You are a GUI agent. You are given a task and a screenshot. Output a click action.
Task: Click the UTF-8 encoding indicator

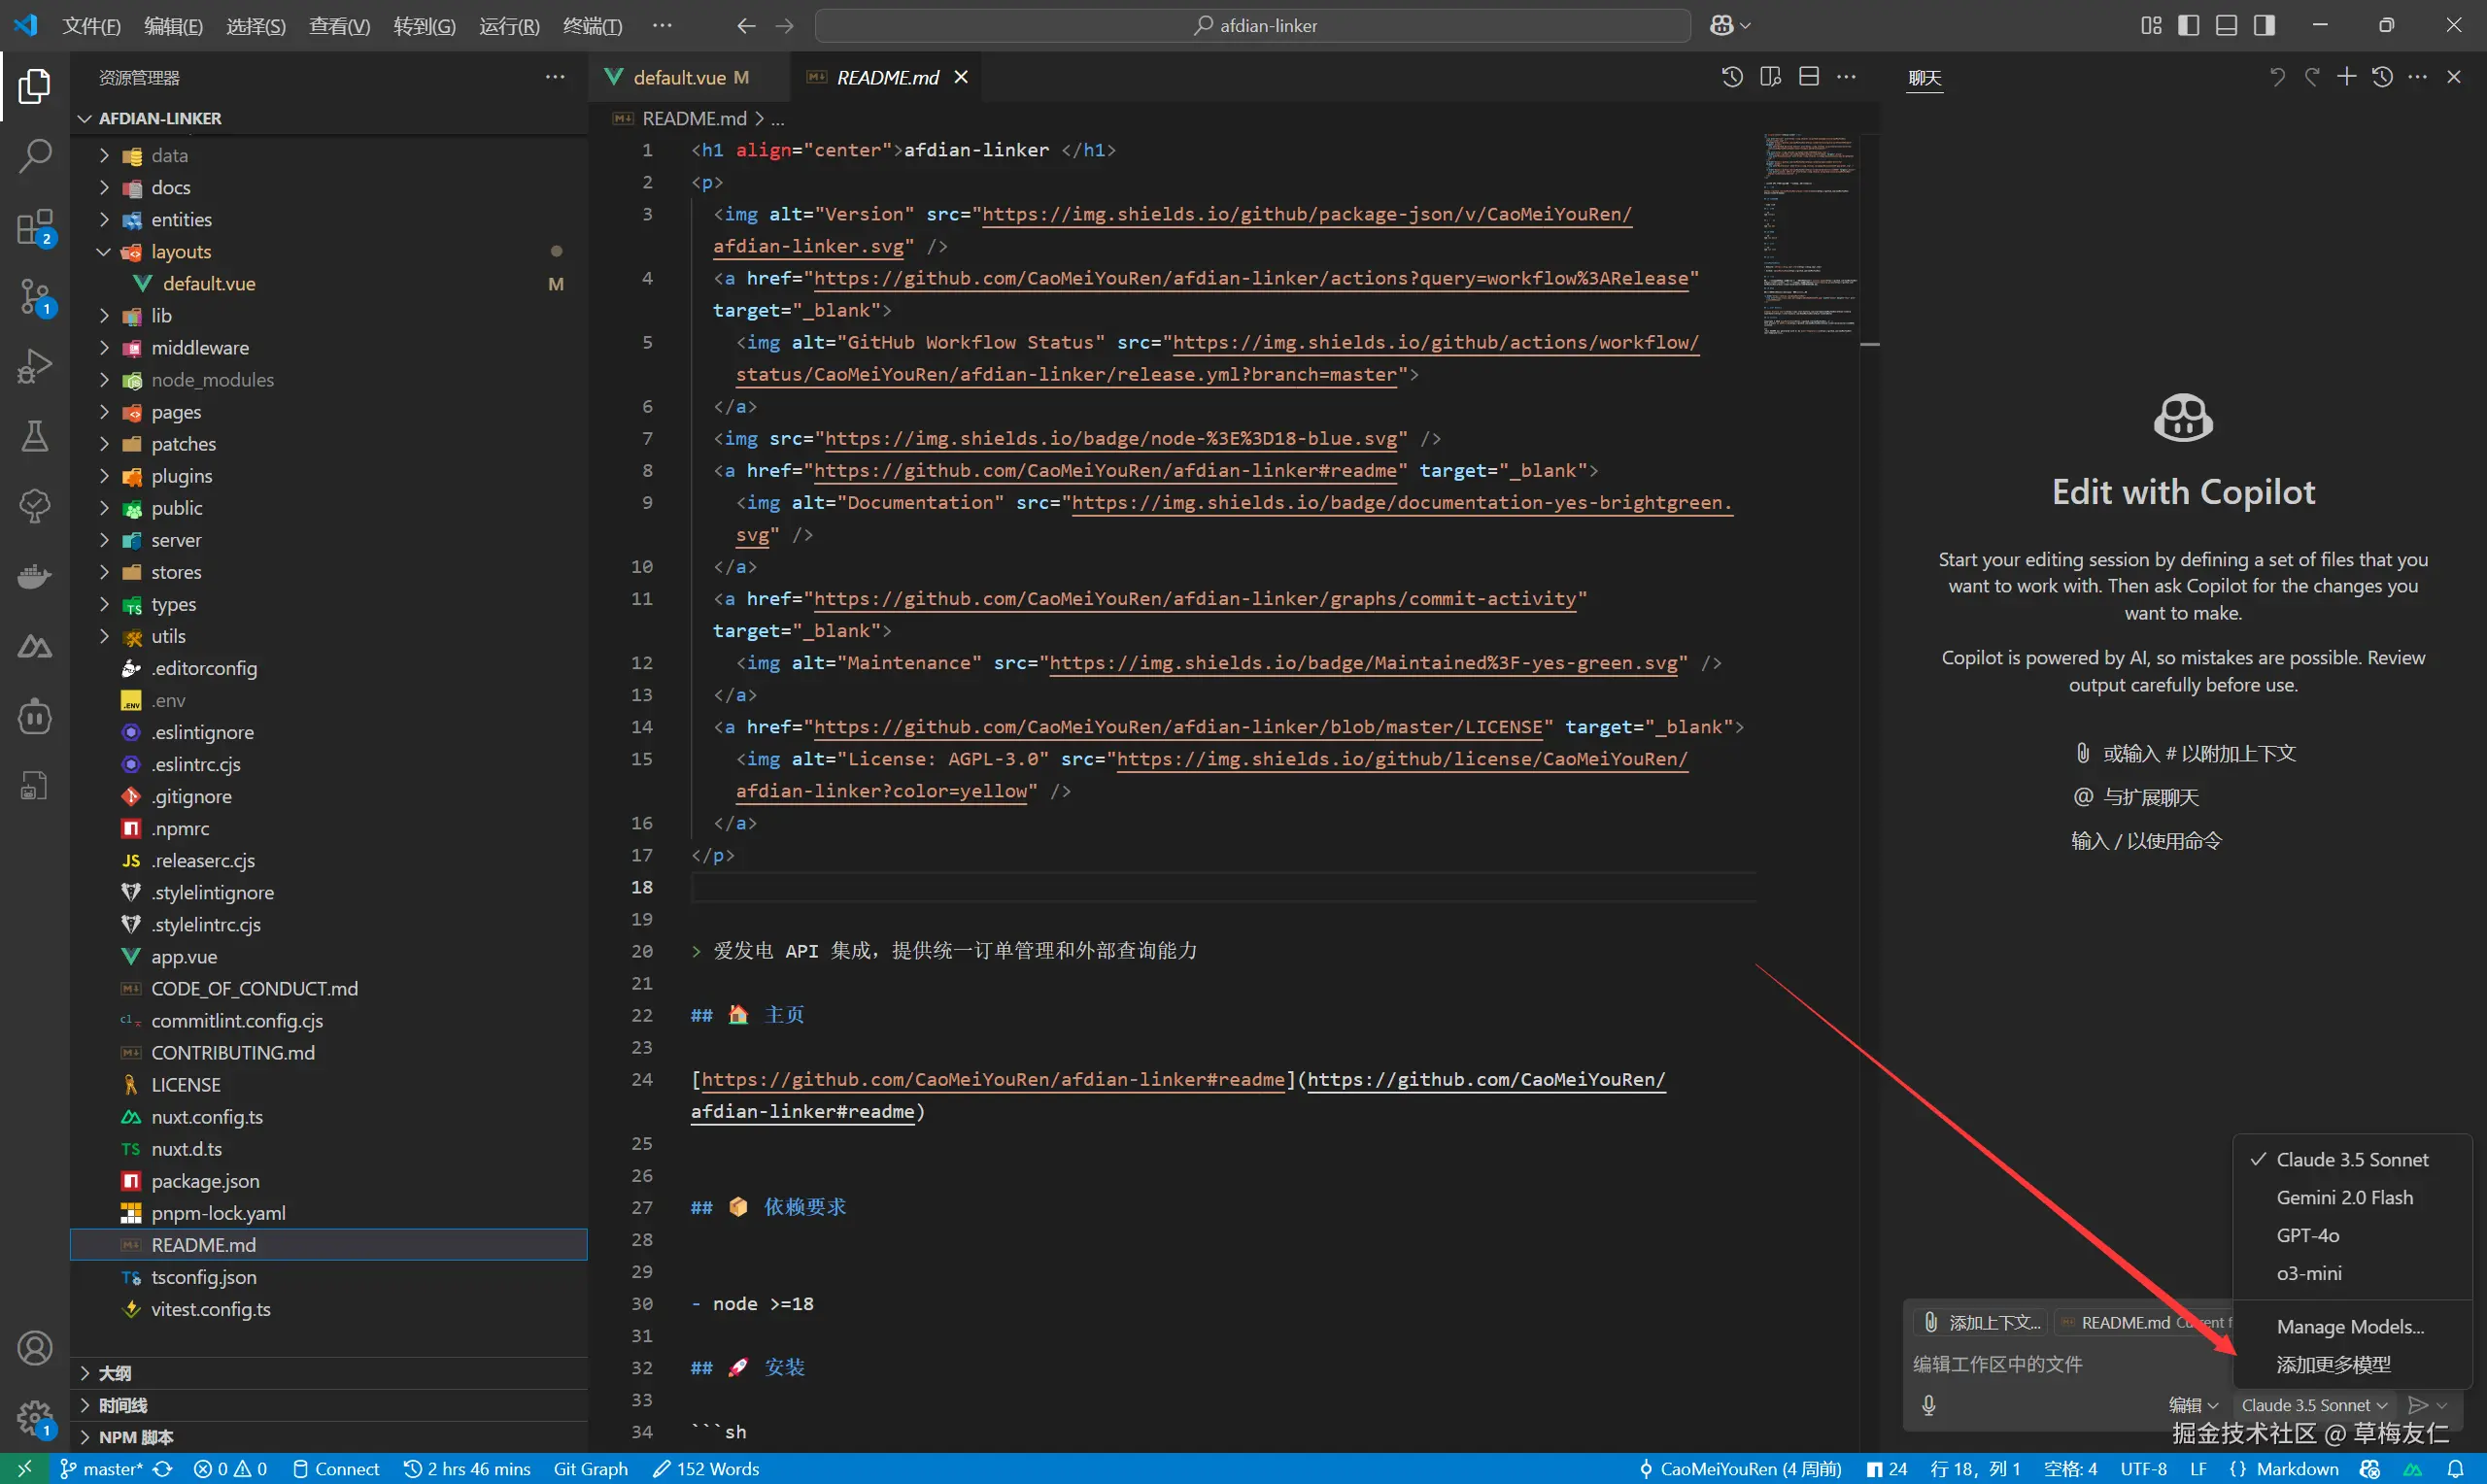point(2144,1469)
